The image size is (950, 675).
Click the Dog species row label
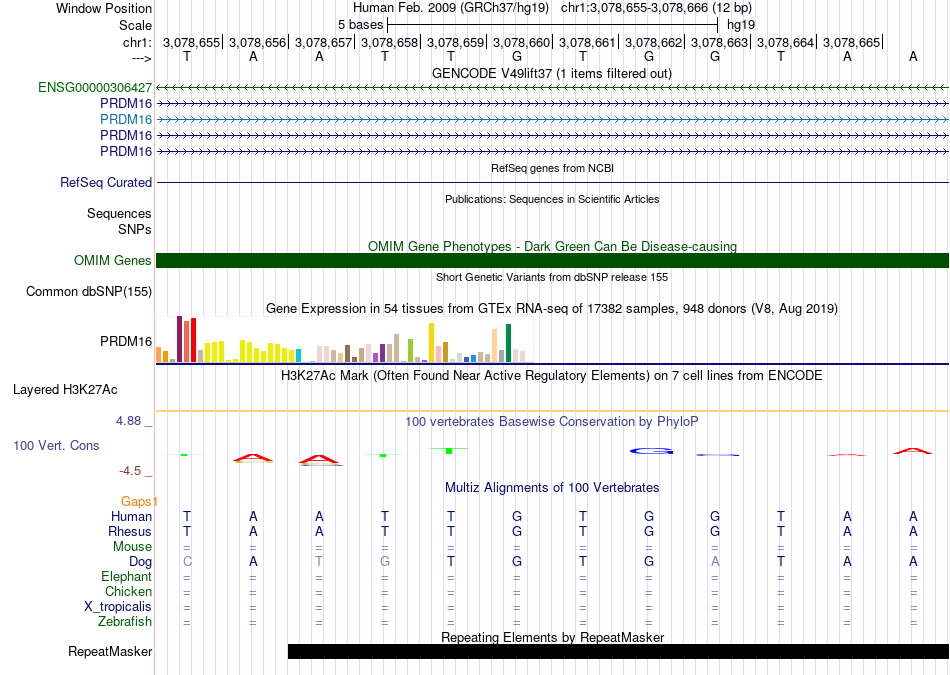click(x=140, y=562)
